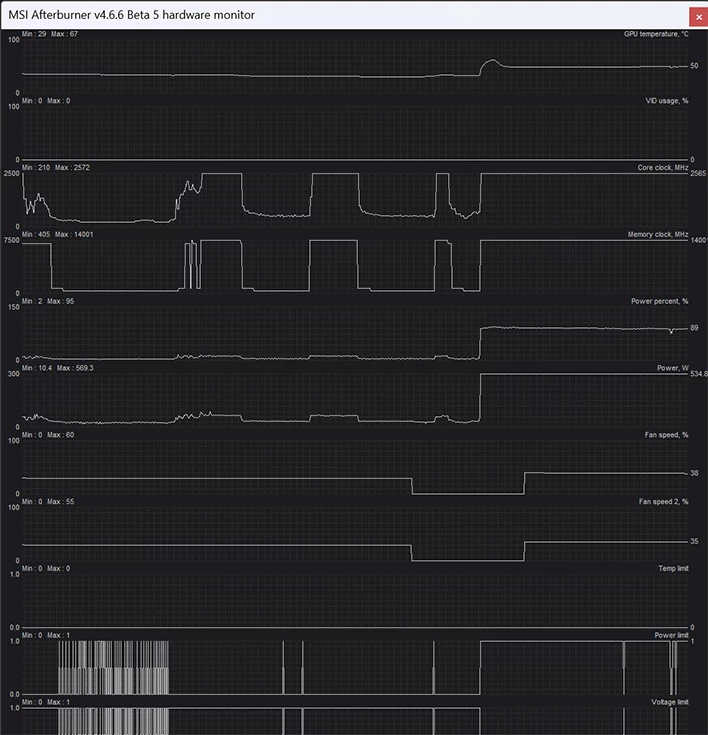Select the Memory clock, MHz label

(658, 234)
